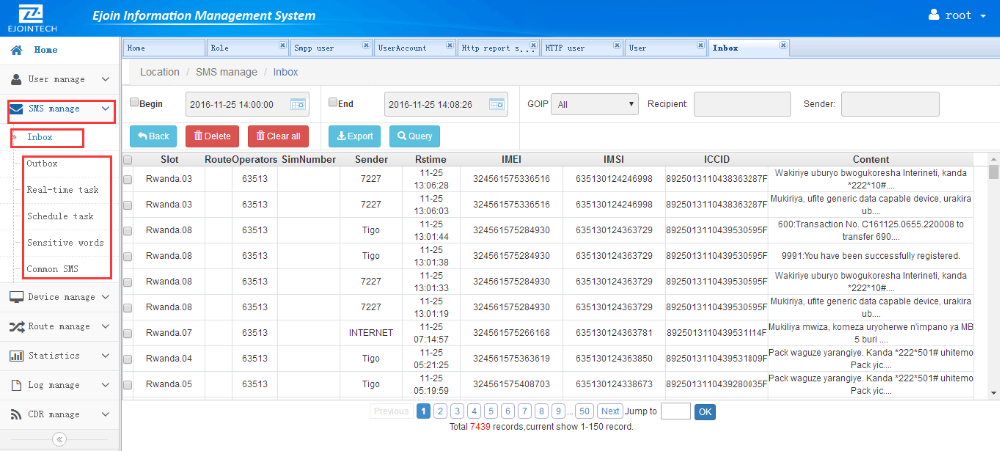
Task: Close the User tab
Action: point(700,45)
